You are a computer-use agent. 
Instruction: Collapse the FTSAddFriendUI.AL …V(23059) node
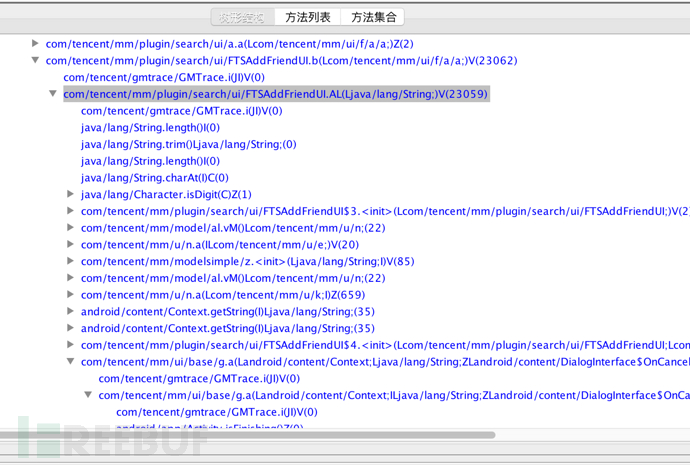(x=53, y=94)
